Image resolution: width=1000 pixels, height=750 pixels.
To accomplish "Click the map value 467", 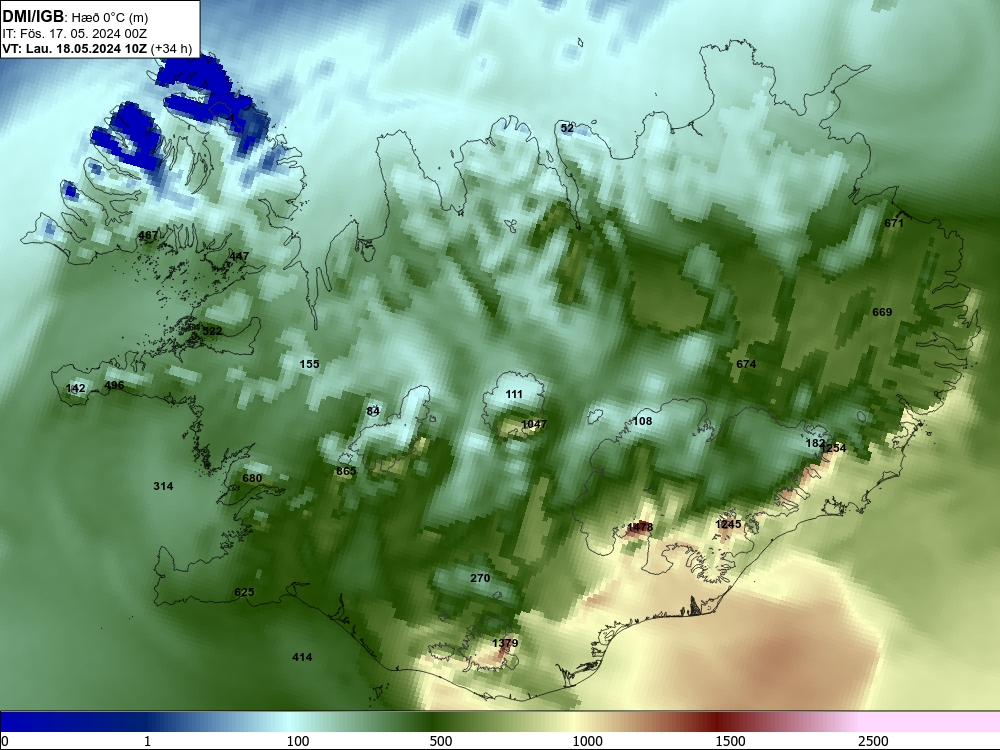I will click(x=148, y=235).
